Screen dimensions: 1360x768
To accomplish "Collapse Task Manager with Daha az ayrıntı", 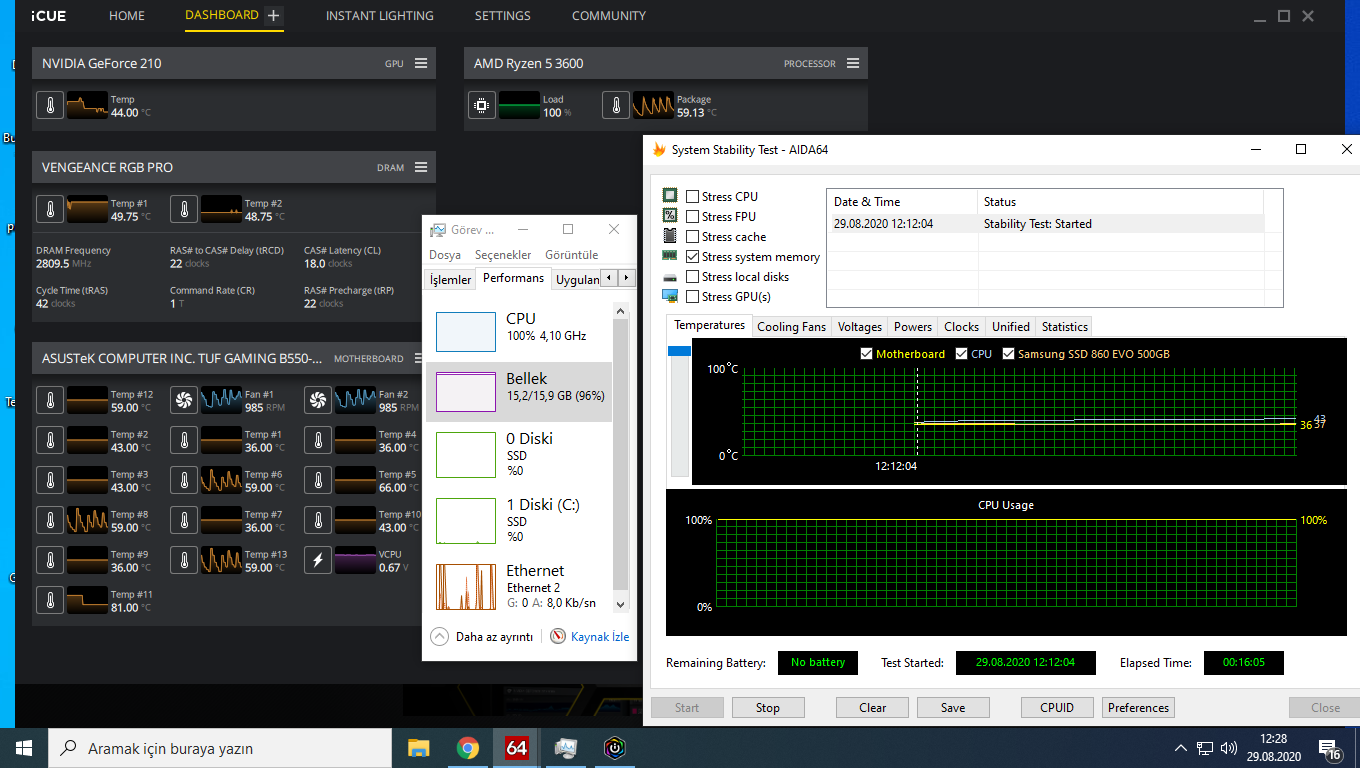I will point(482,636).
